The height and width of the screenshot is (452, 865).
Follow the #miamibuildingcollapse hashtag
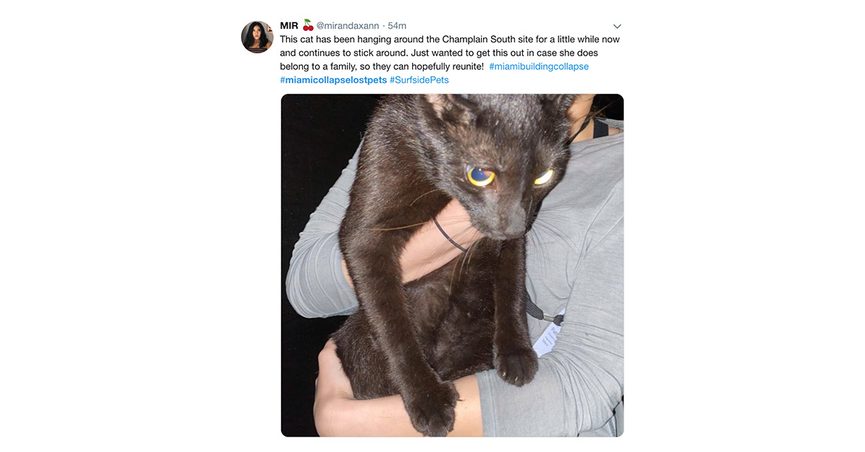pyautogui.click(x=539, y=66)
